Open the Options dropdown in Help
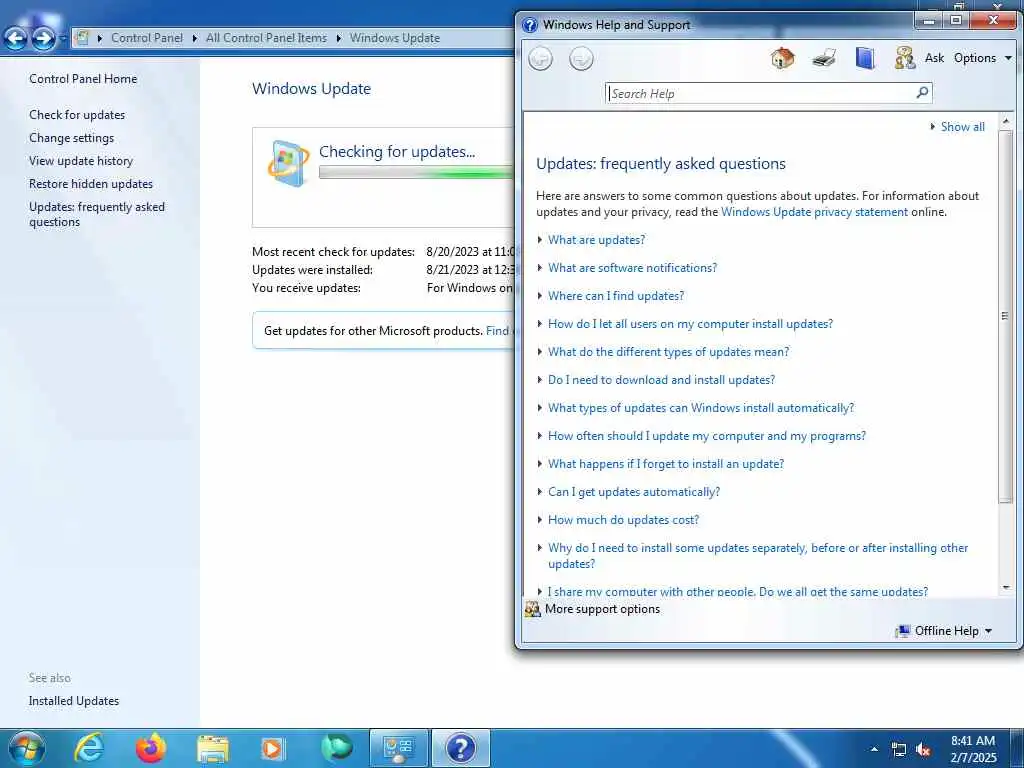Viewport: 1024px width, 768px height. [983, 58]
